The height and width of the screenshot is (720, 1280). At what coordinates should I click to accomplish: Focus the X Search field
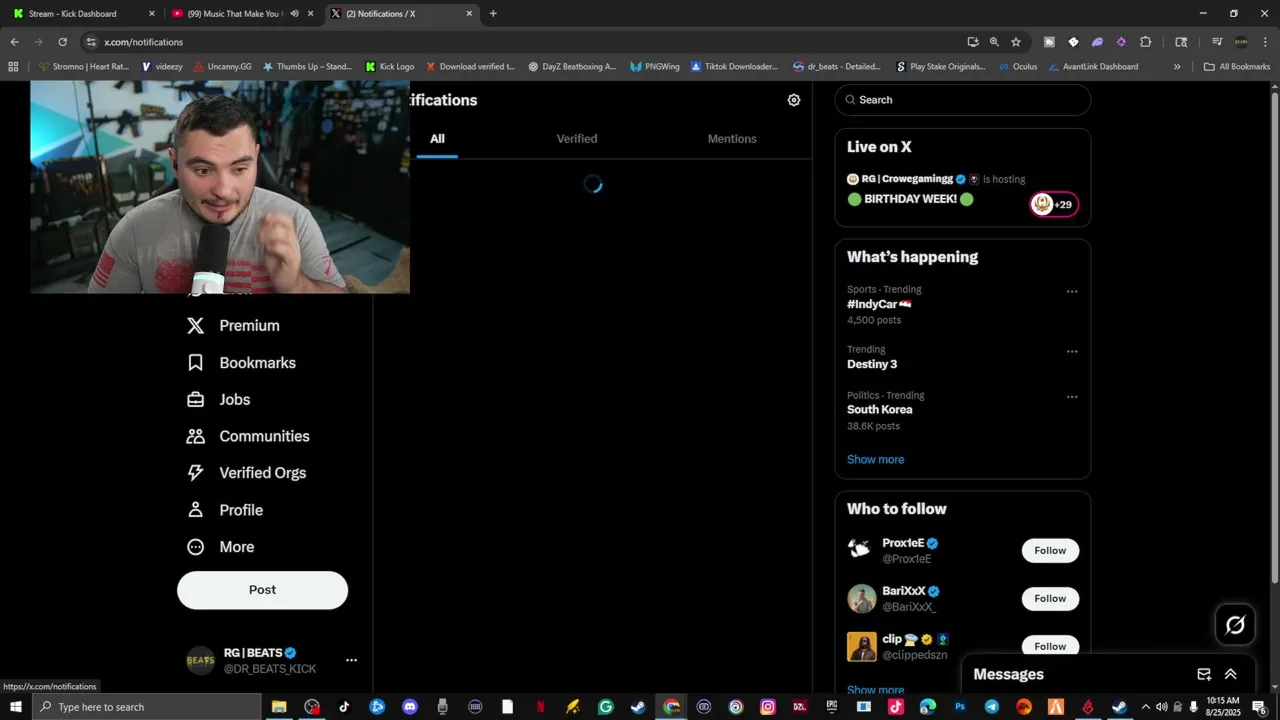coord(963,100)
